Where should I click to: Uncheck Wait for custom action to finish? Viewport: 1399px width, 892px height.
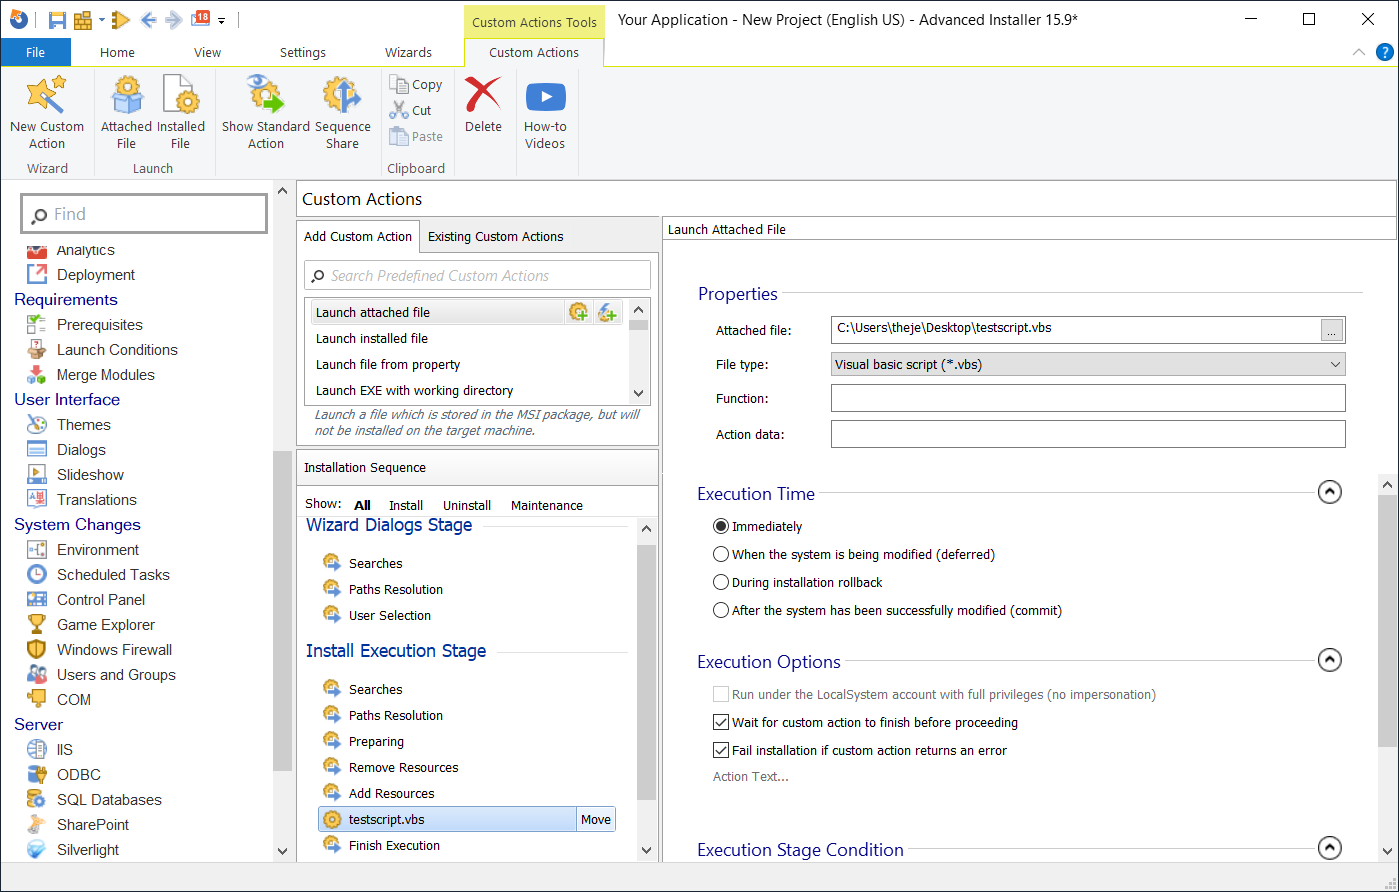pos(721,722)
